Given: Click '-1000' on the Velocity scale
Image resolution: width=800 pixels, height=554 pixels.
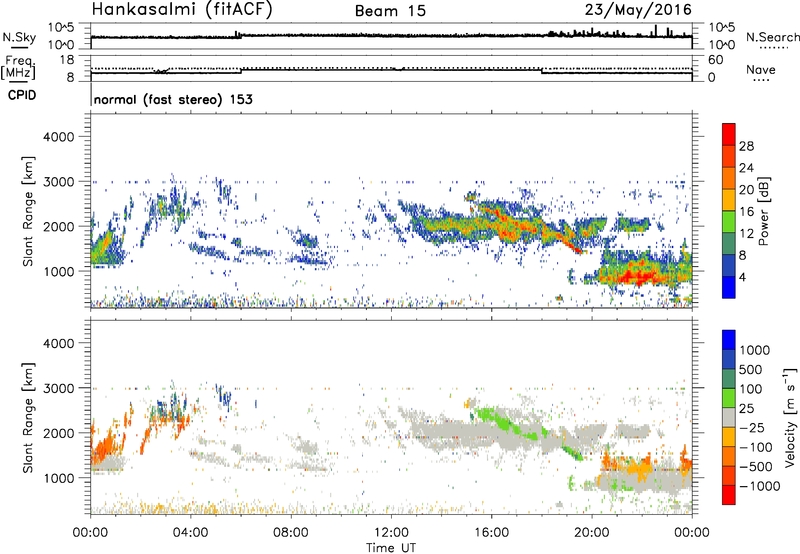Looking at the screenshot, I should point(759,486).
